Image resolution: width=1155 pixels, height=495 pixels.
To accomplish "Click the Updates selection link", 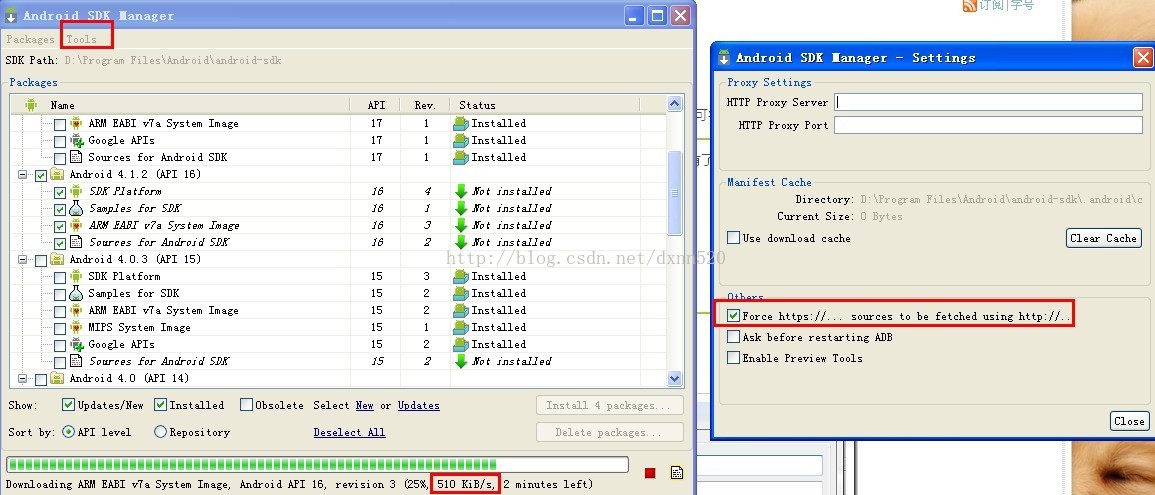I will point(418,405).
